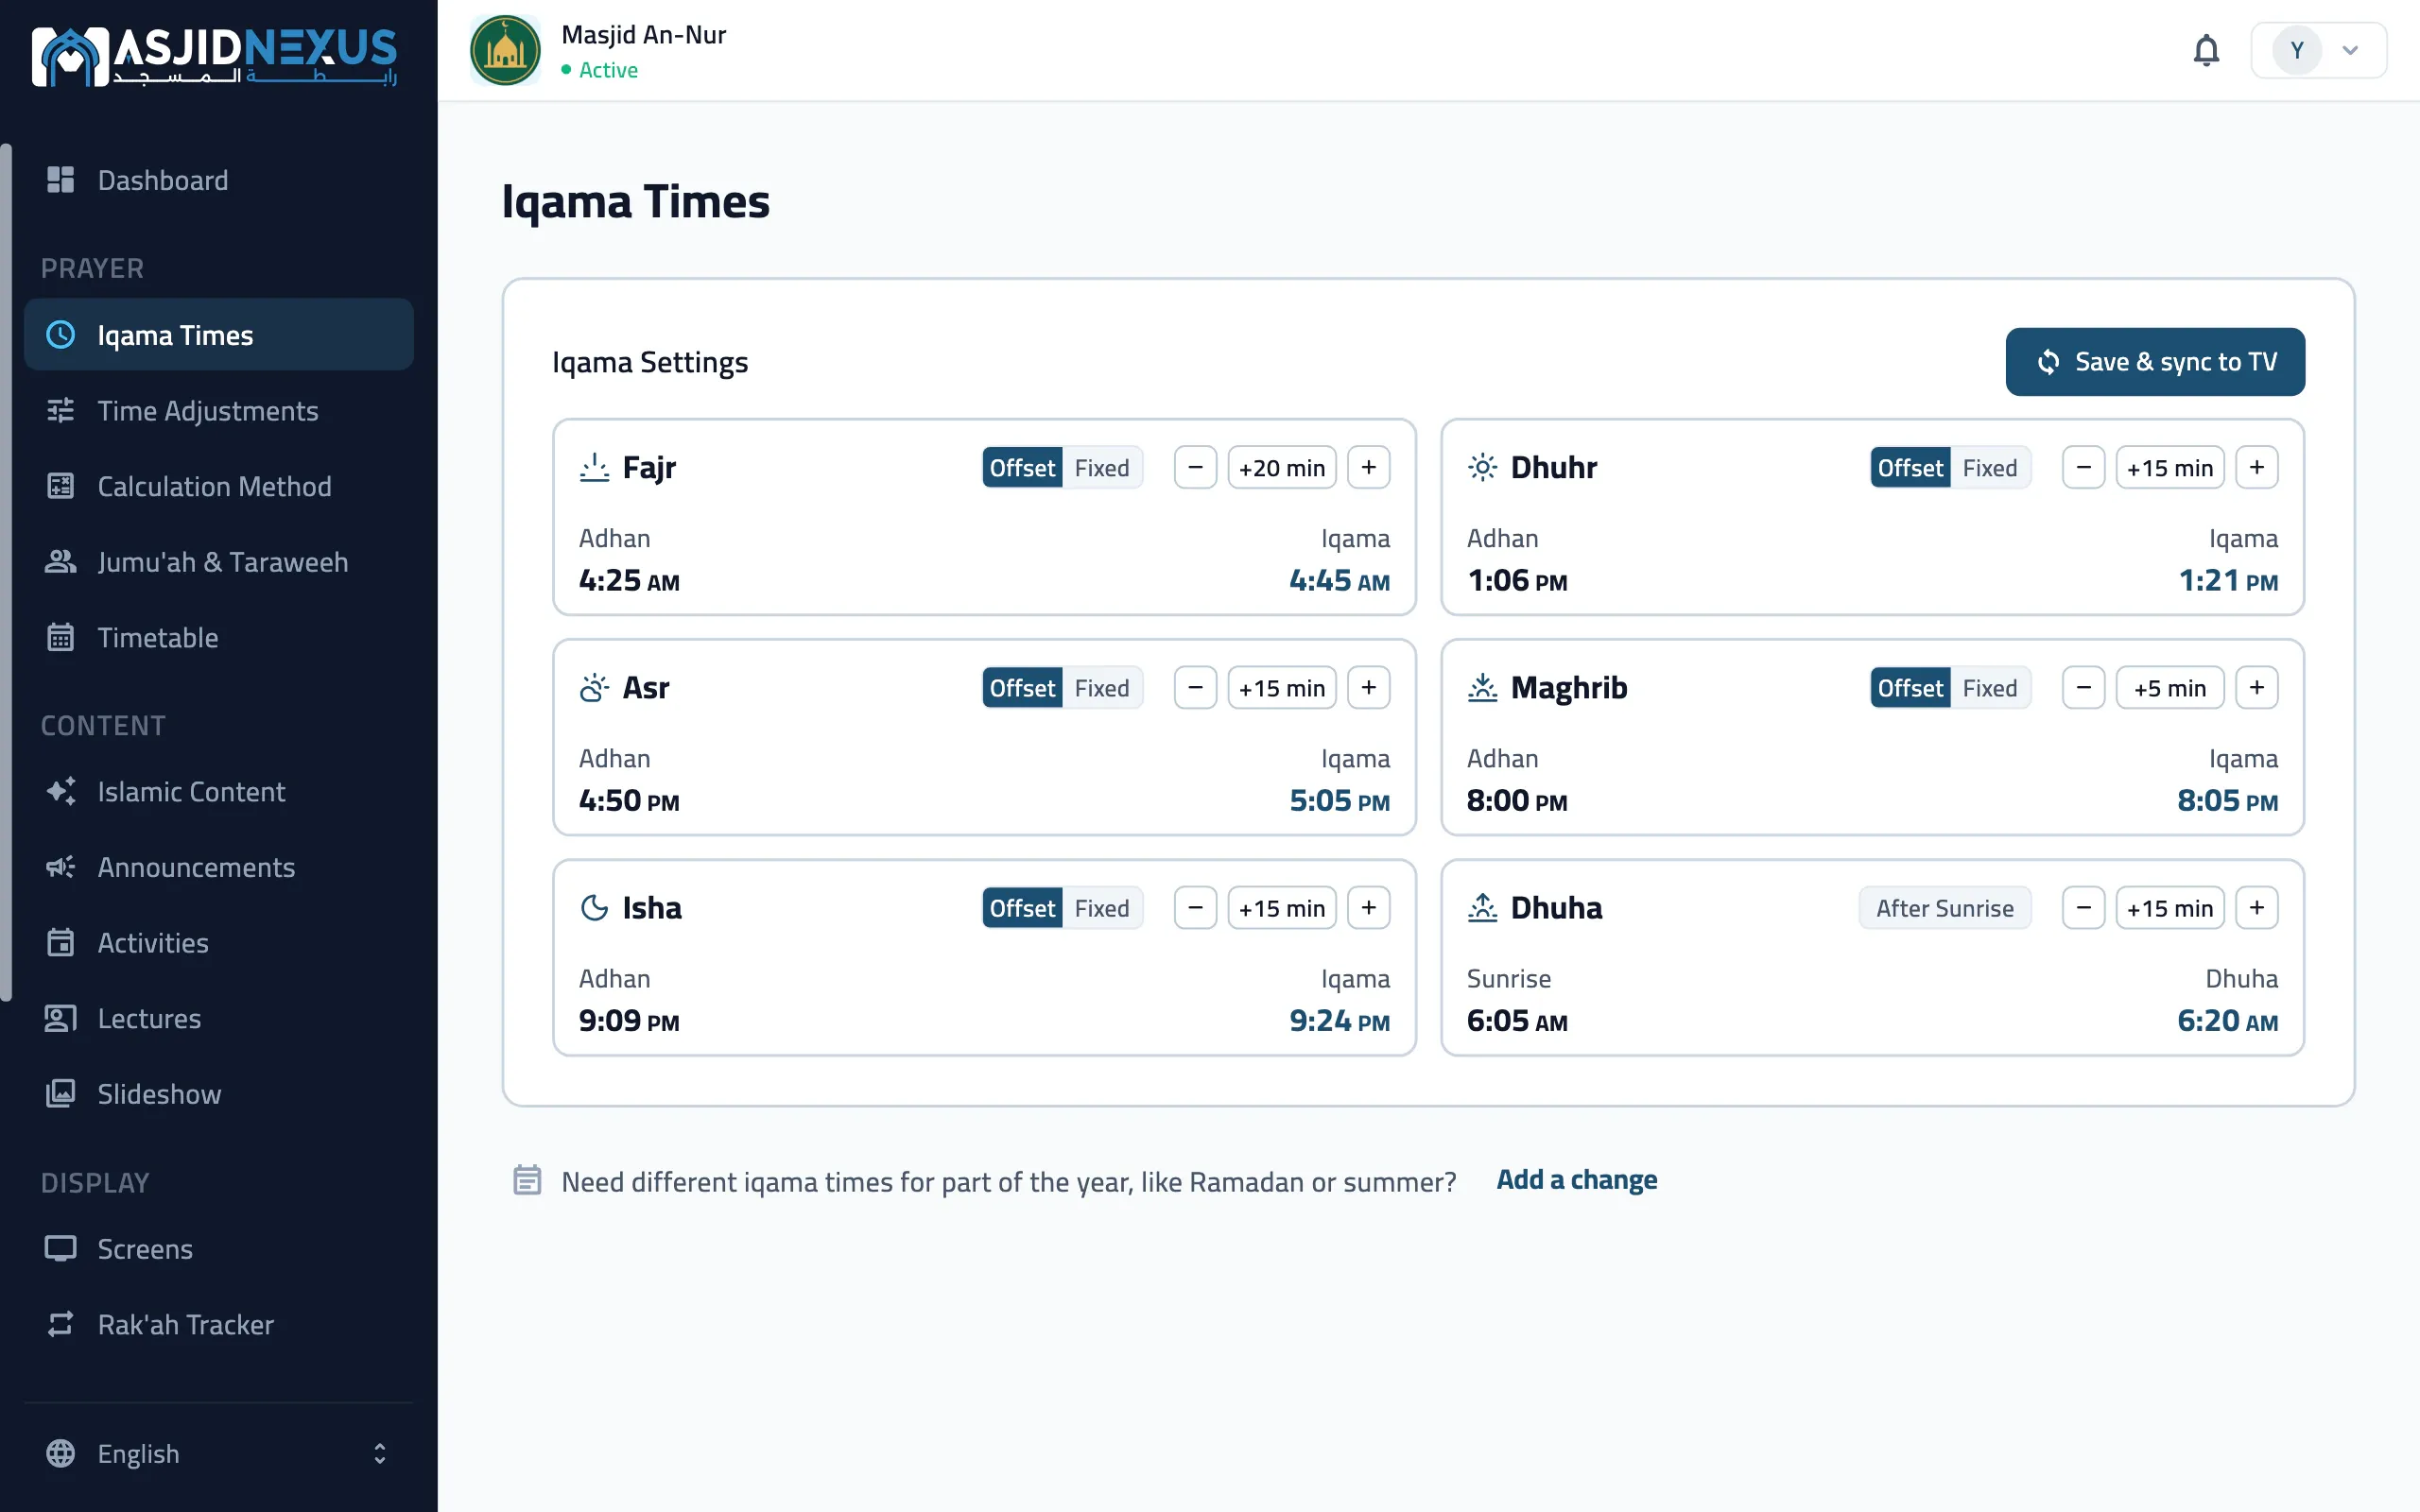Click the Rak'ah Tracker repeat icon
The width and height of the screenshot is (2420, 1512).
point(60,1324)
